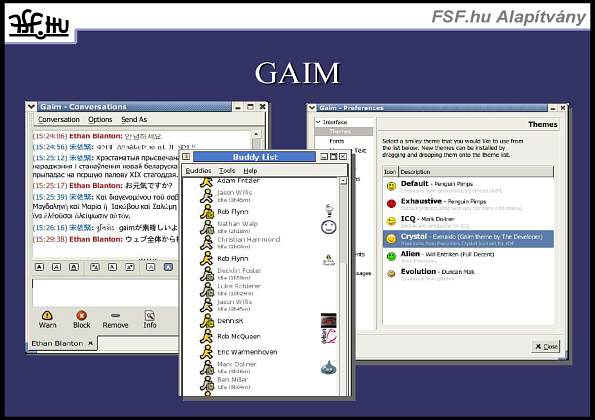Image resolution: width=595 pixels, height=420 pixels.
Task: Select buddy Mark Doliner
Action: click(236, 364)
